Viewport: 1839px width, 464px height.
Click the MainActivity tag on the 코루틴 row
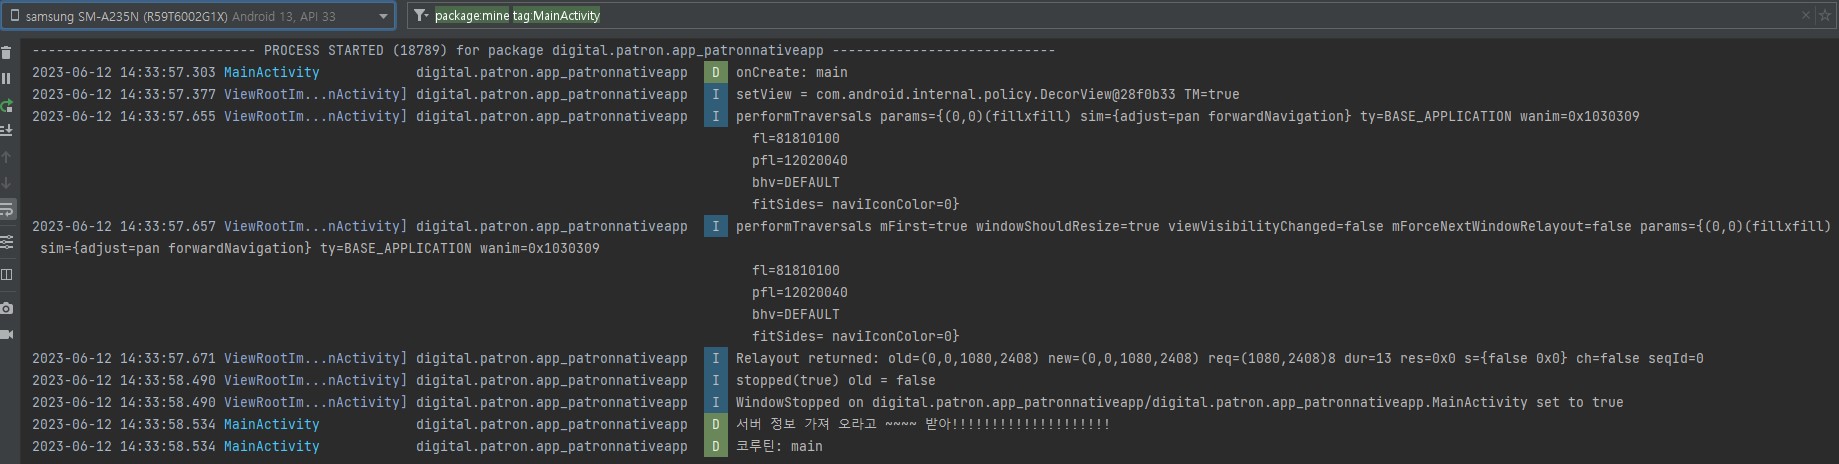272,446
